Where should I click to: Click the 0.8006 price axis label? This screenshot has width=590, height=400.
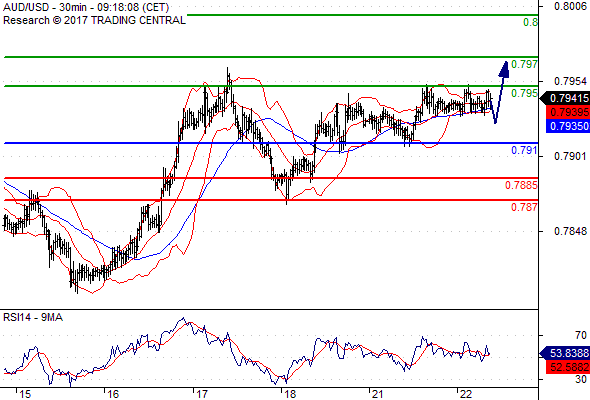[570, 6]
